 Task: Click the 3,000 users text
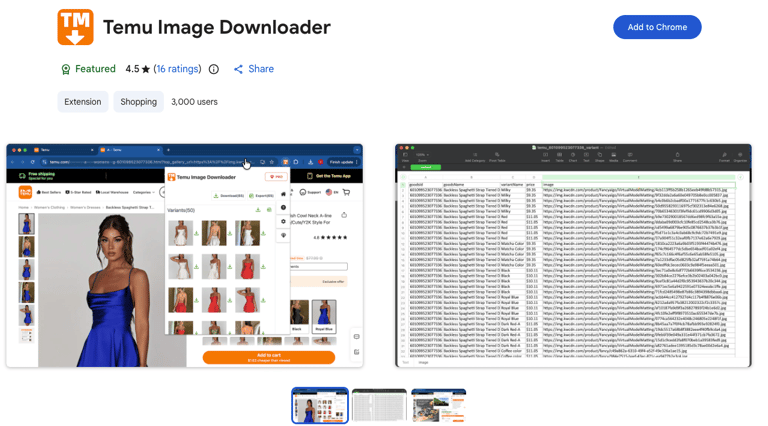194,102
